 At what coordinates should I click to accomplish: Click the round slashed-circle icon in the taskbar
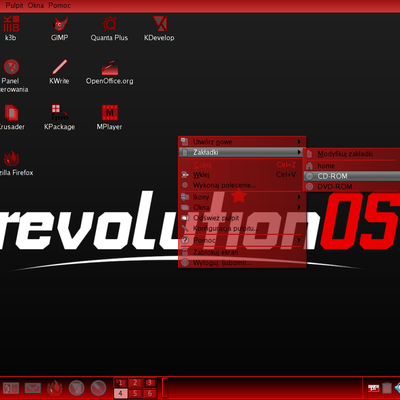[x=98, y=388]
